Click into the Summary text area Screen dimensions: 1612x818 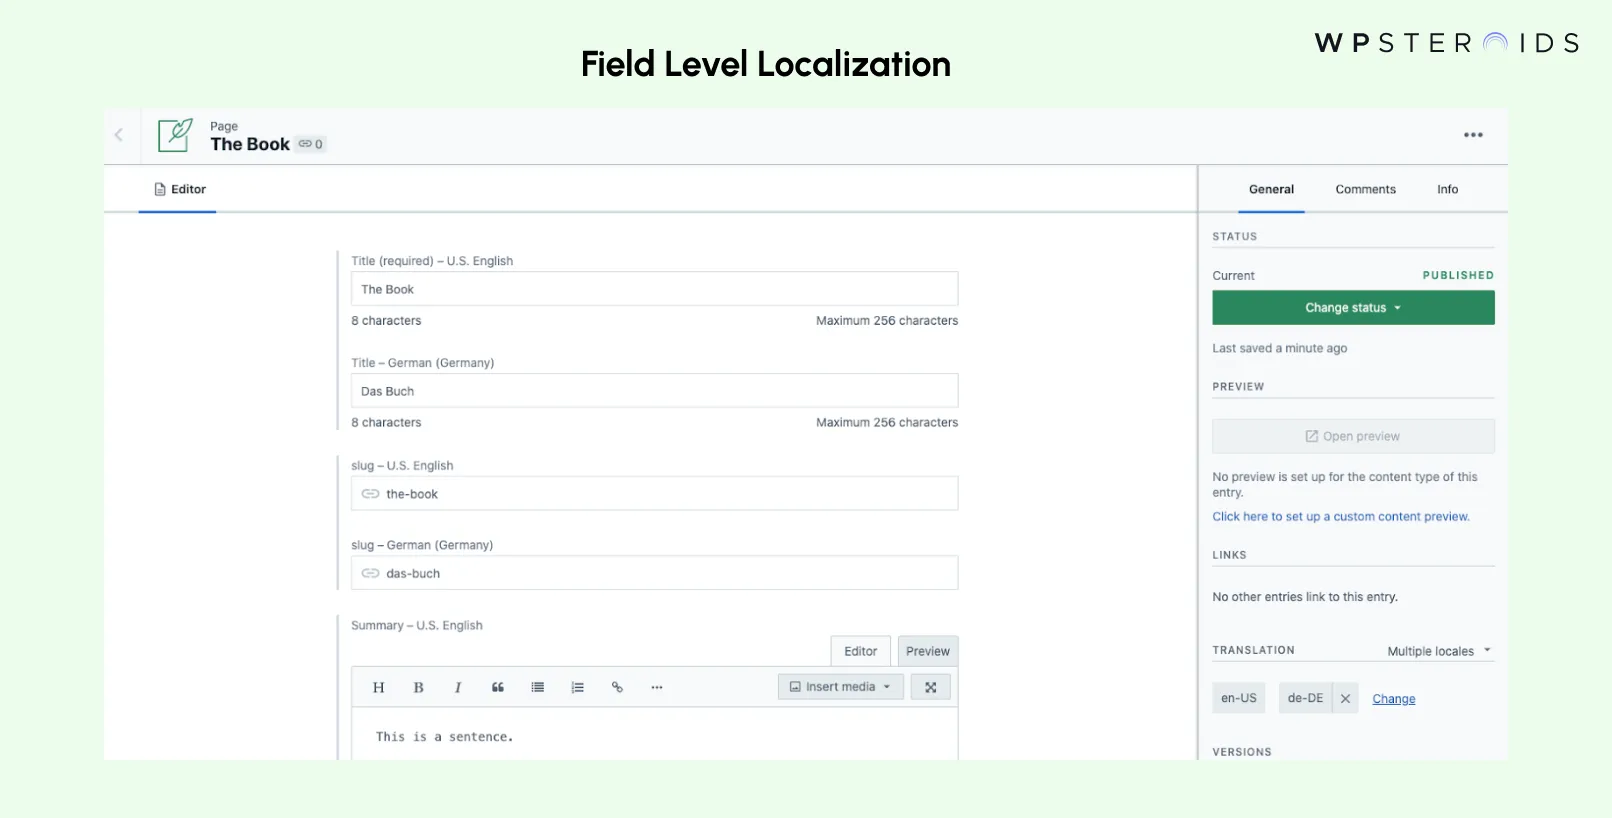[x=654, y=735]
